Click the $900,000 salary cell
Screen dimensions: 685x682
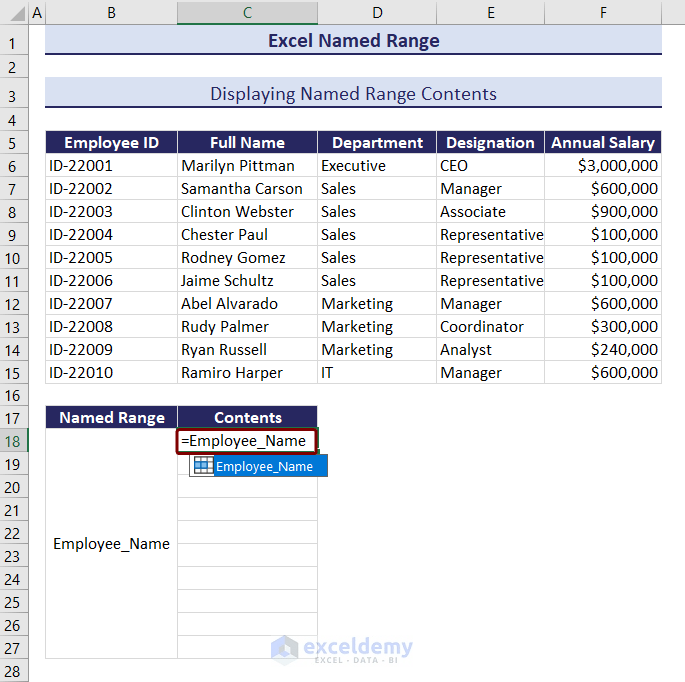coord(603,211)
